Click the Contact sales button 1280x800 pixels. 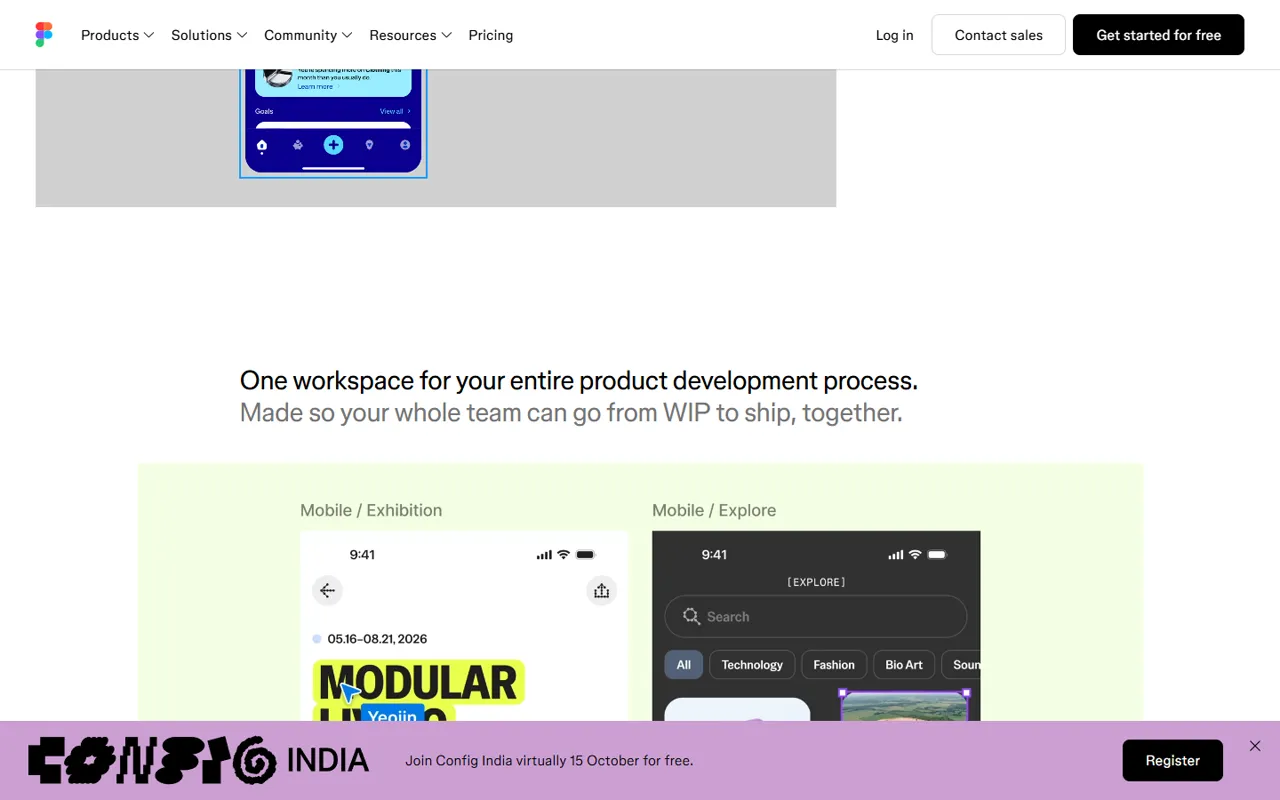pos(998,35)
